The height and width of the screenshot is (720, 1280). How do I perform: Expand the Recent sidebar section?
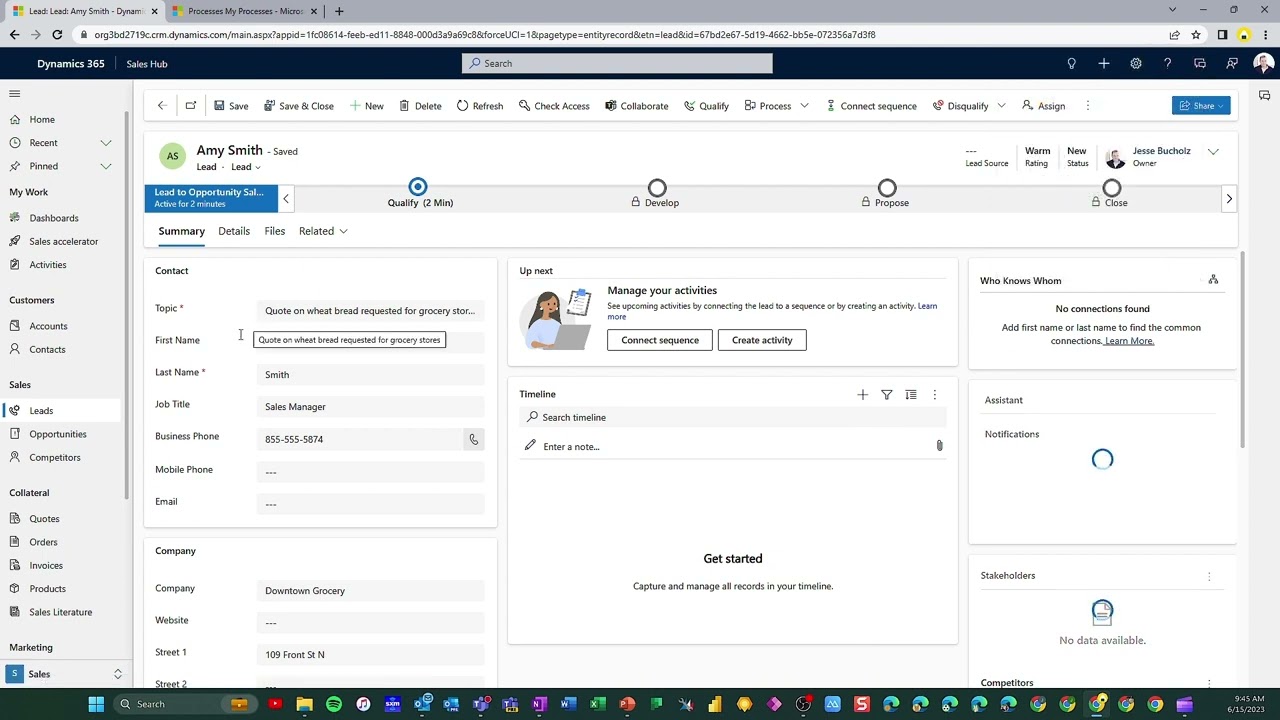[x=106, y=143]
